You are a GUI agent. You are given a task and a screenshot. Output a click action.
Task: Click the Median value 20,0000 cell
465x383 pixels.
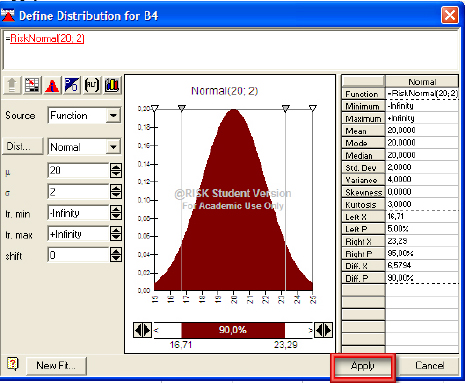point(423,155)
